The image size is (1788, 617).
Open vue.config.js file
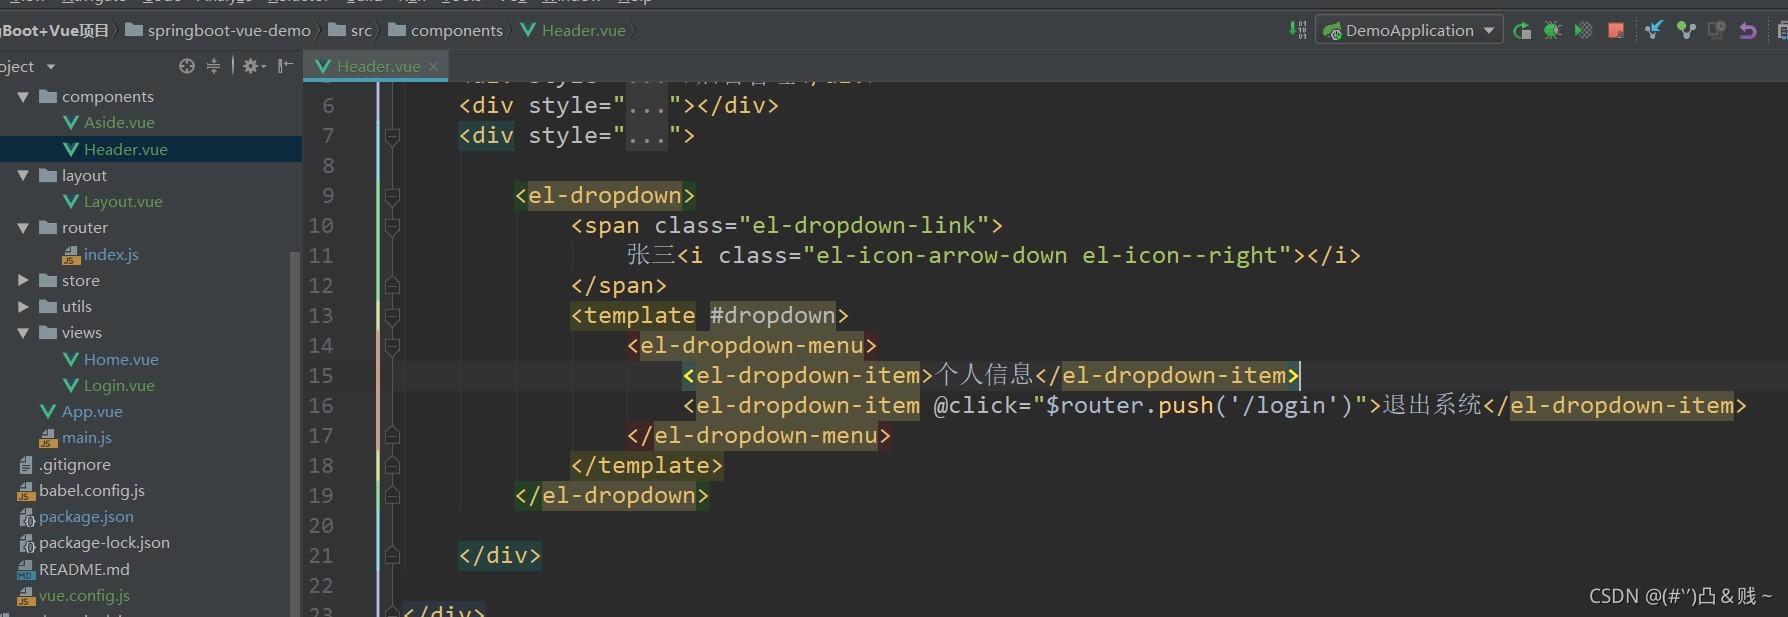tap(84, 596)
